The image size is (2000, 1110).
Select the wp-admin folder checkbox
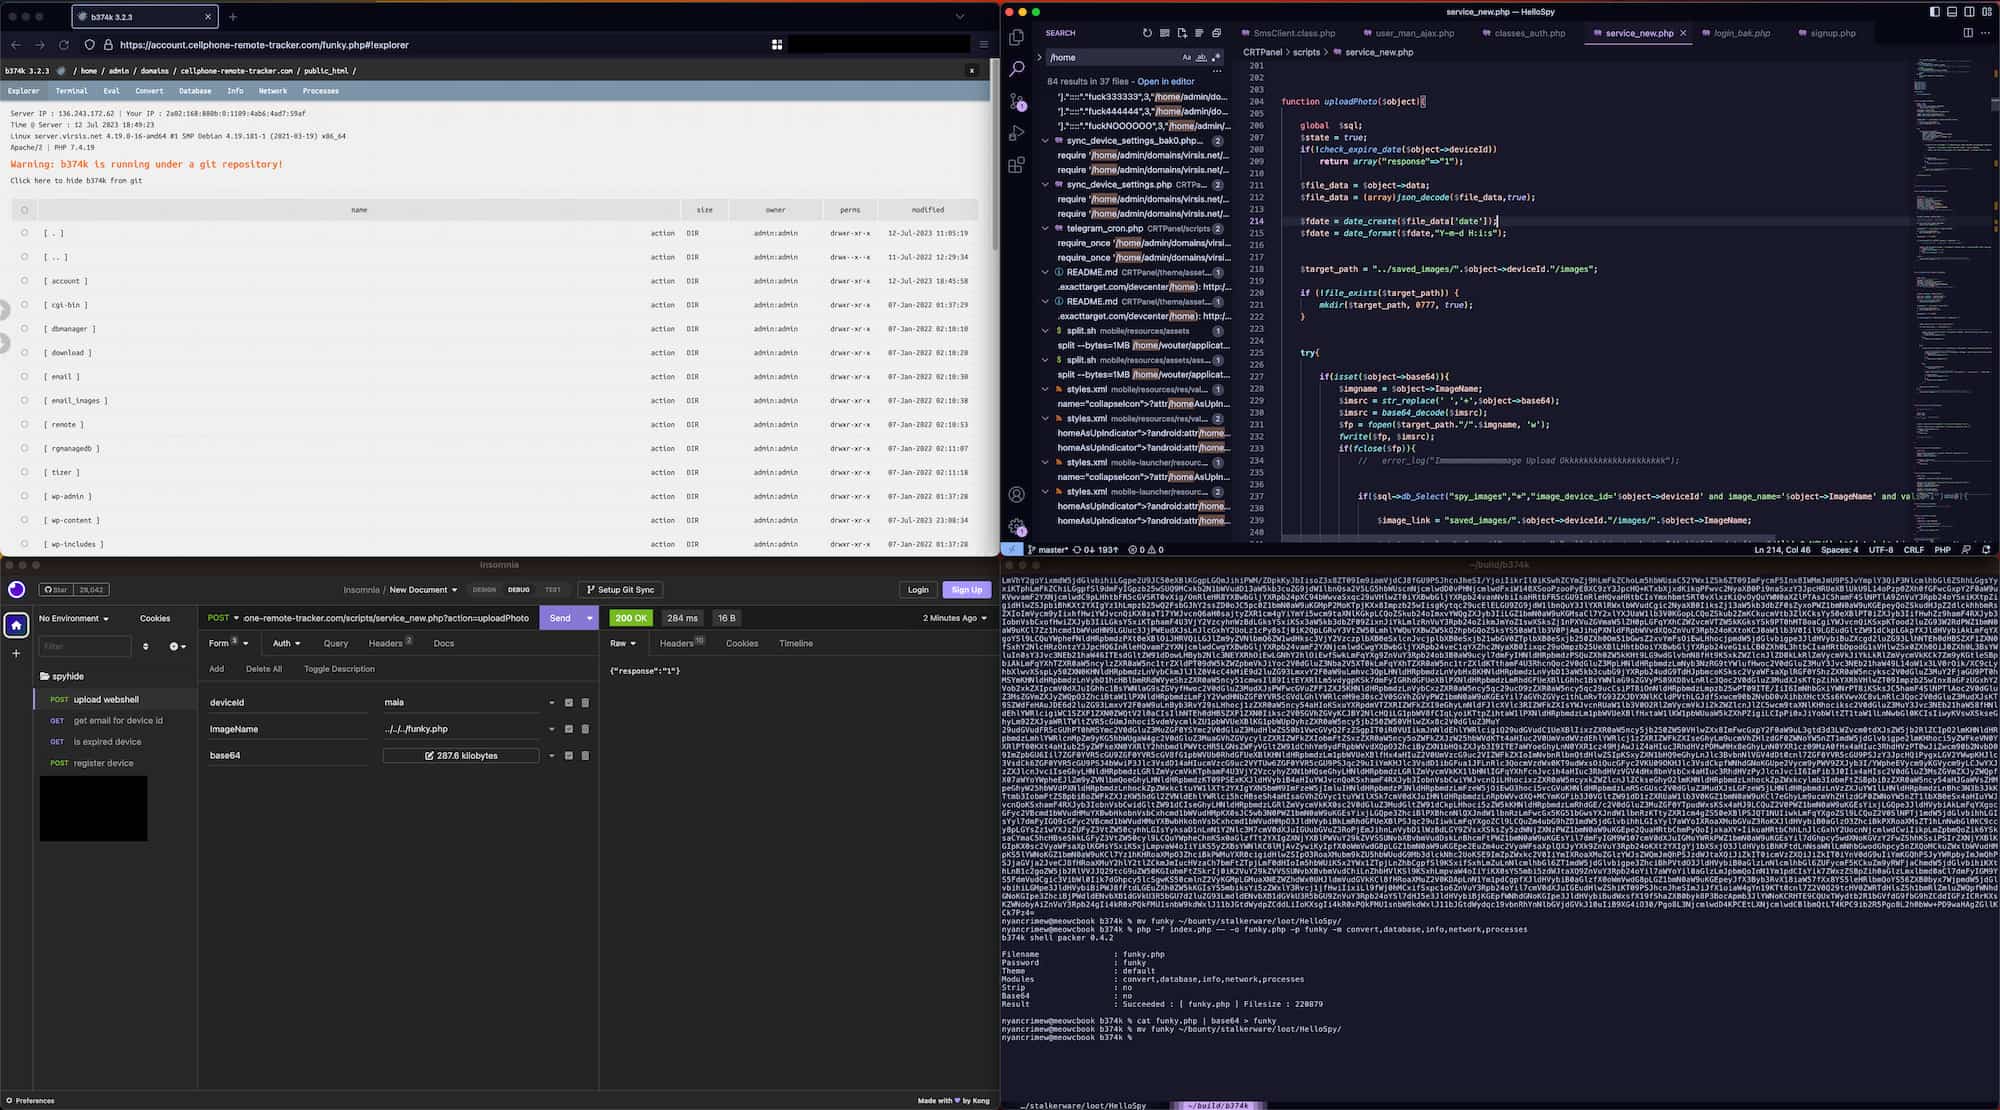(25, 497)
